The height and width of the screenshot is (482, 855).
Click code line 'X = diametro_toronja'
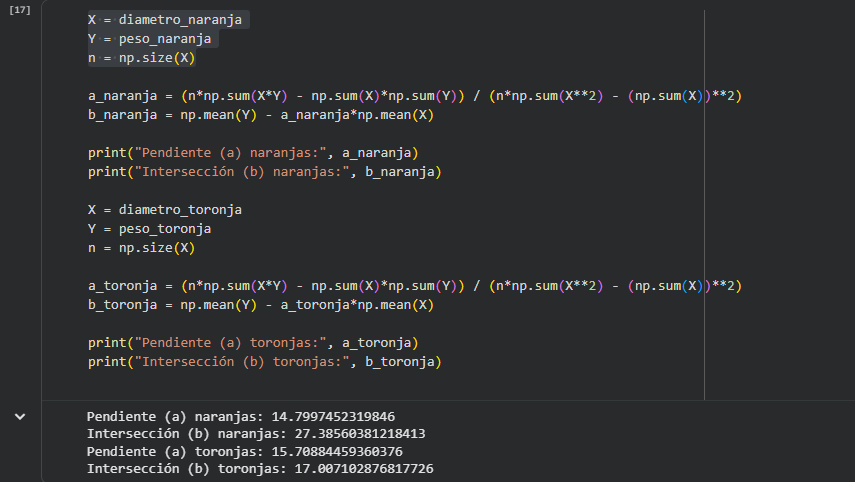165,210
